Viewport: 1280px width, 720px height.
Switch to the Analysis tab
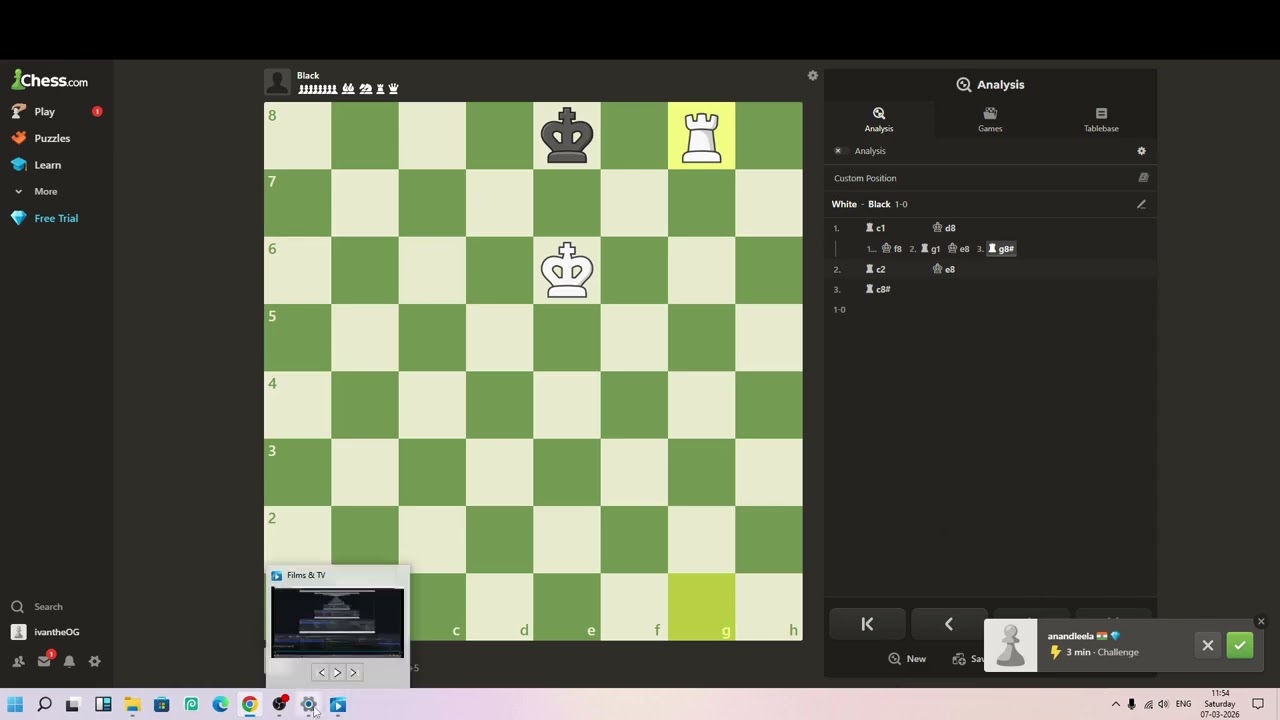tap(879, 119)
